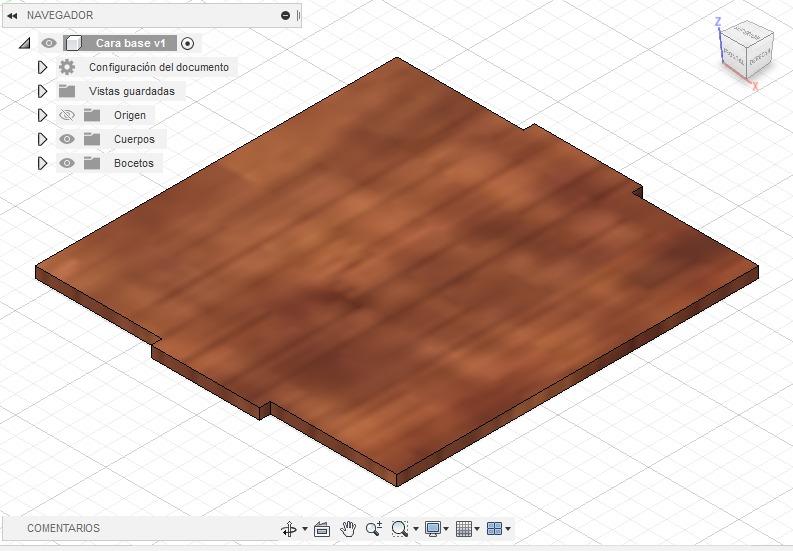The width and height of the screenshot is (793, 551).
Task: Toggle visibility of Cara base v1 component
Action: pos(49,43)
